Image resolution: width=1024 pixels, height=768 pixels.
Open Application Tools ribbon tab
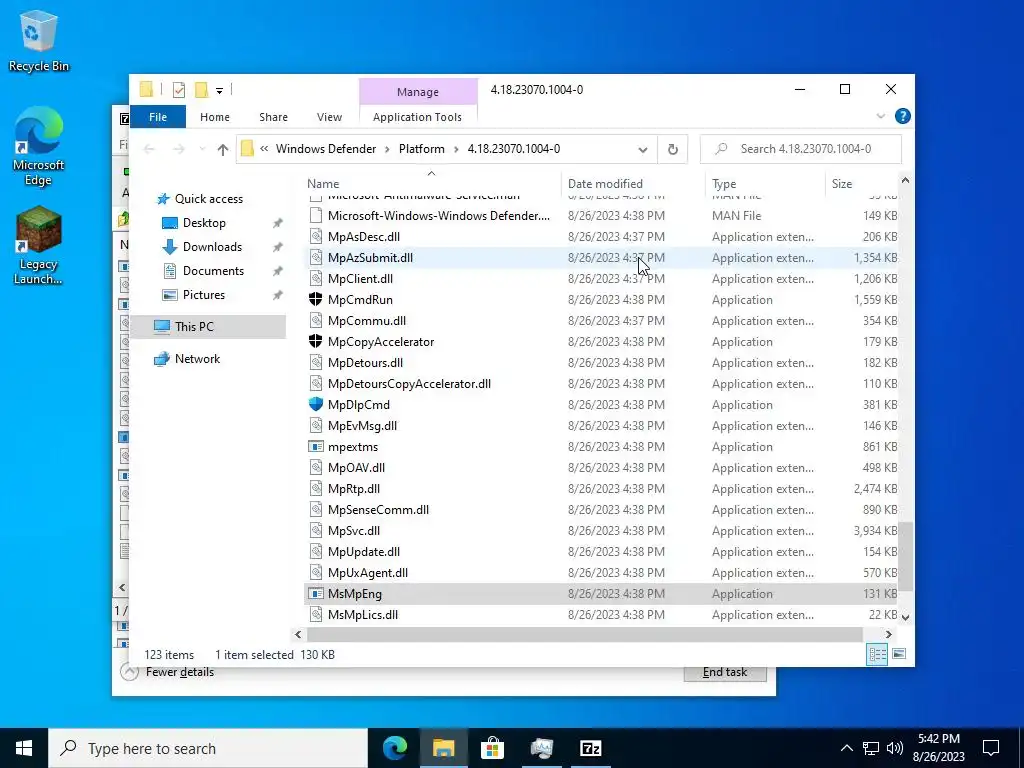[417, 117]
